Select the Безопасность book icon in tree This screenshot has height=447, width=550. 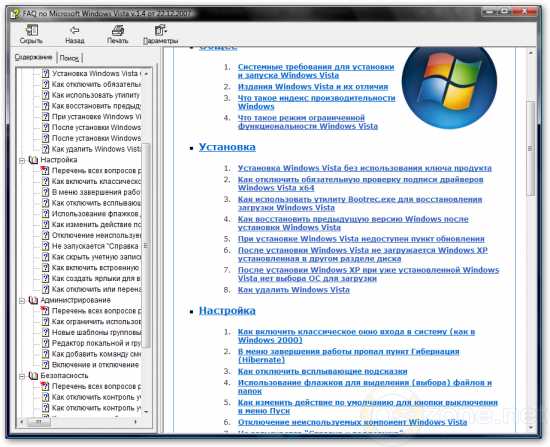click(33, 376)
